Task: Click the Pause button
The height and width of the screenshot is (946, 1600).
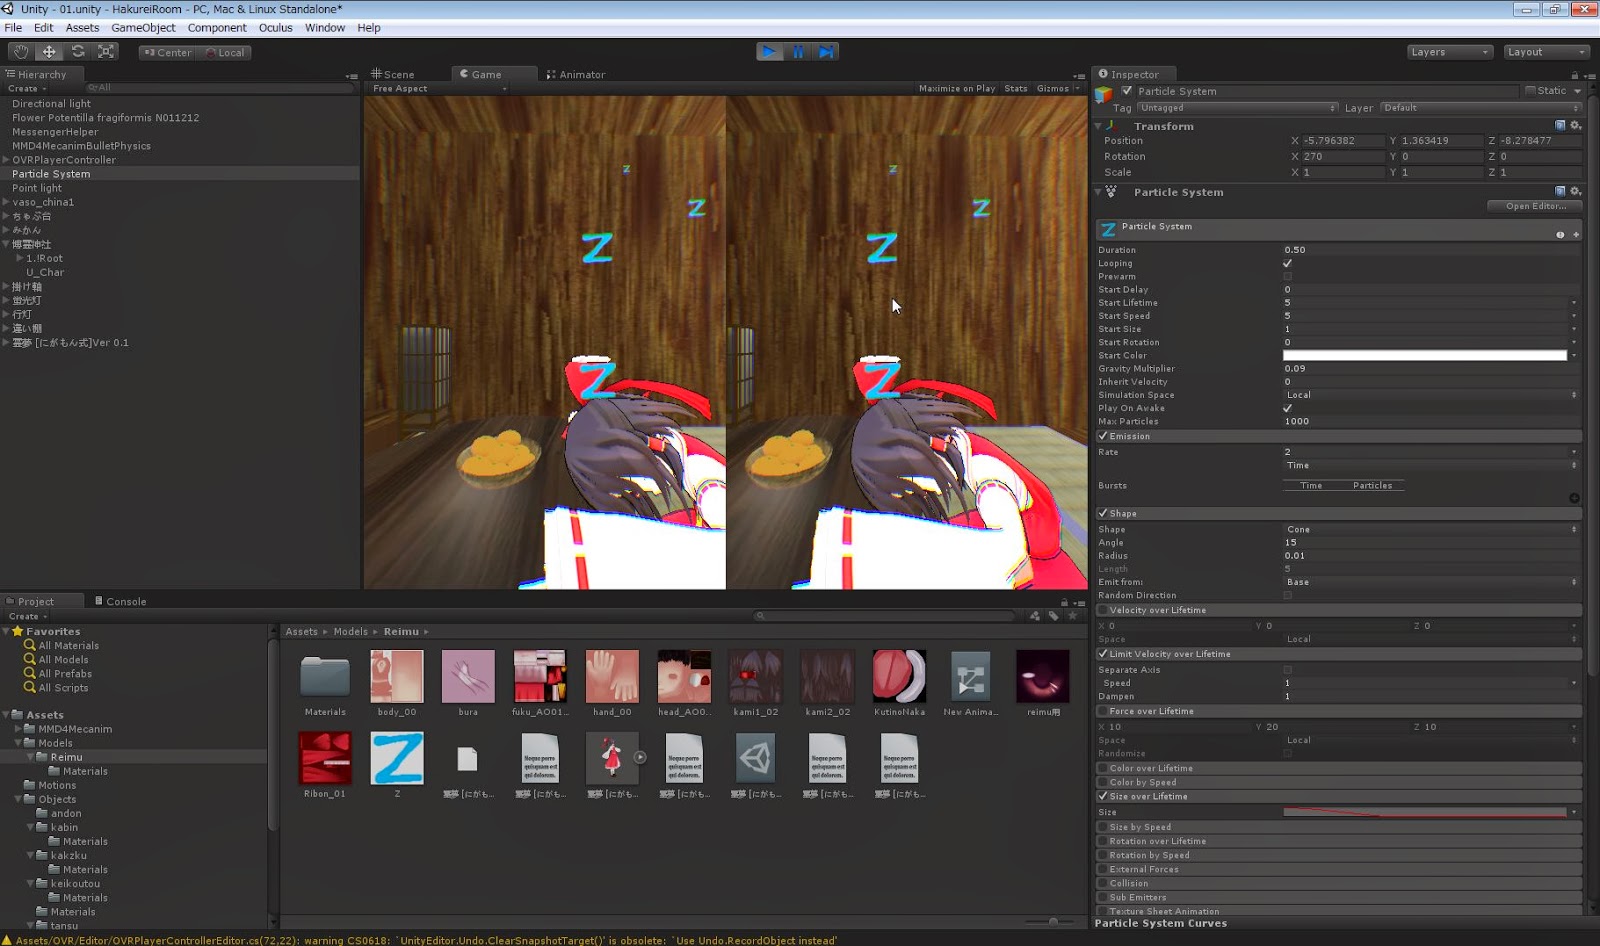Action: click(798, 52)
